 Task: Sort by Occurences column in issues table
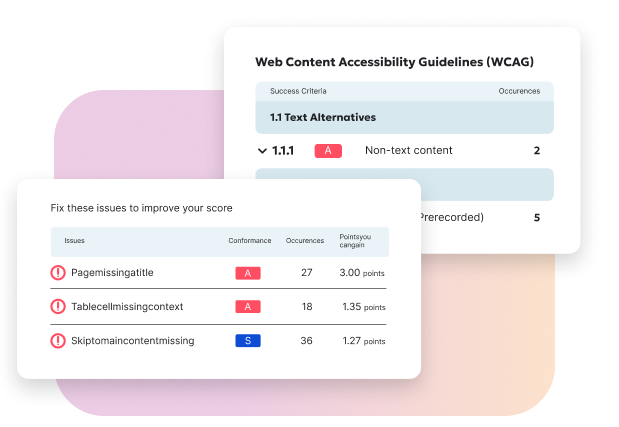305,241
